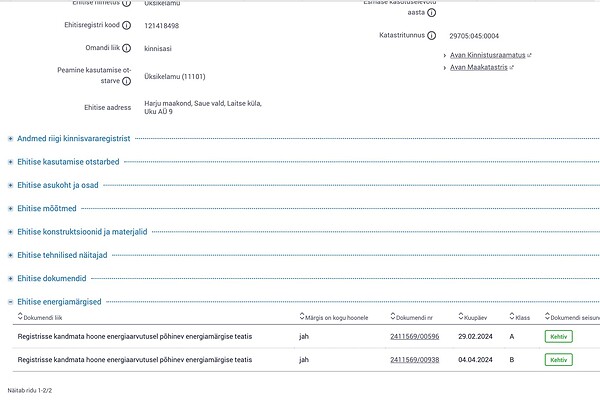Open document 2411569/00596
This screenshot has width=600, height=400.
414,337
